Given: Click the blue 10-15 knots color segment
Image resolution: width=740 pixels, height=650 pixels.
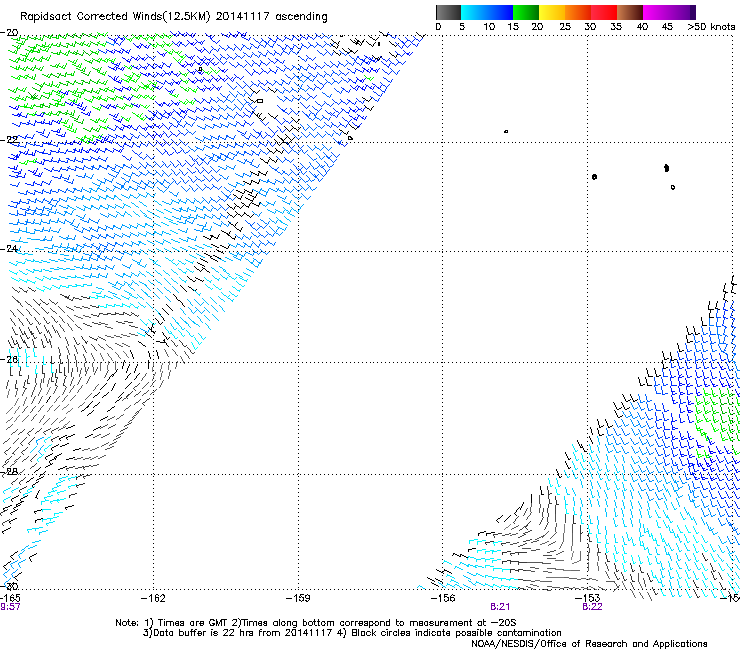Looking at the screenshot, I should coord(500,12).
